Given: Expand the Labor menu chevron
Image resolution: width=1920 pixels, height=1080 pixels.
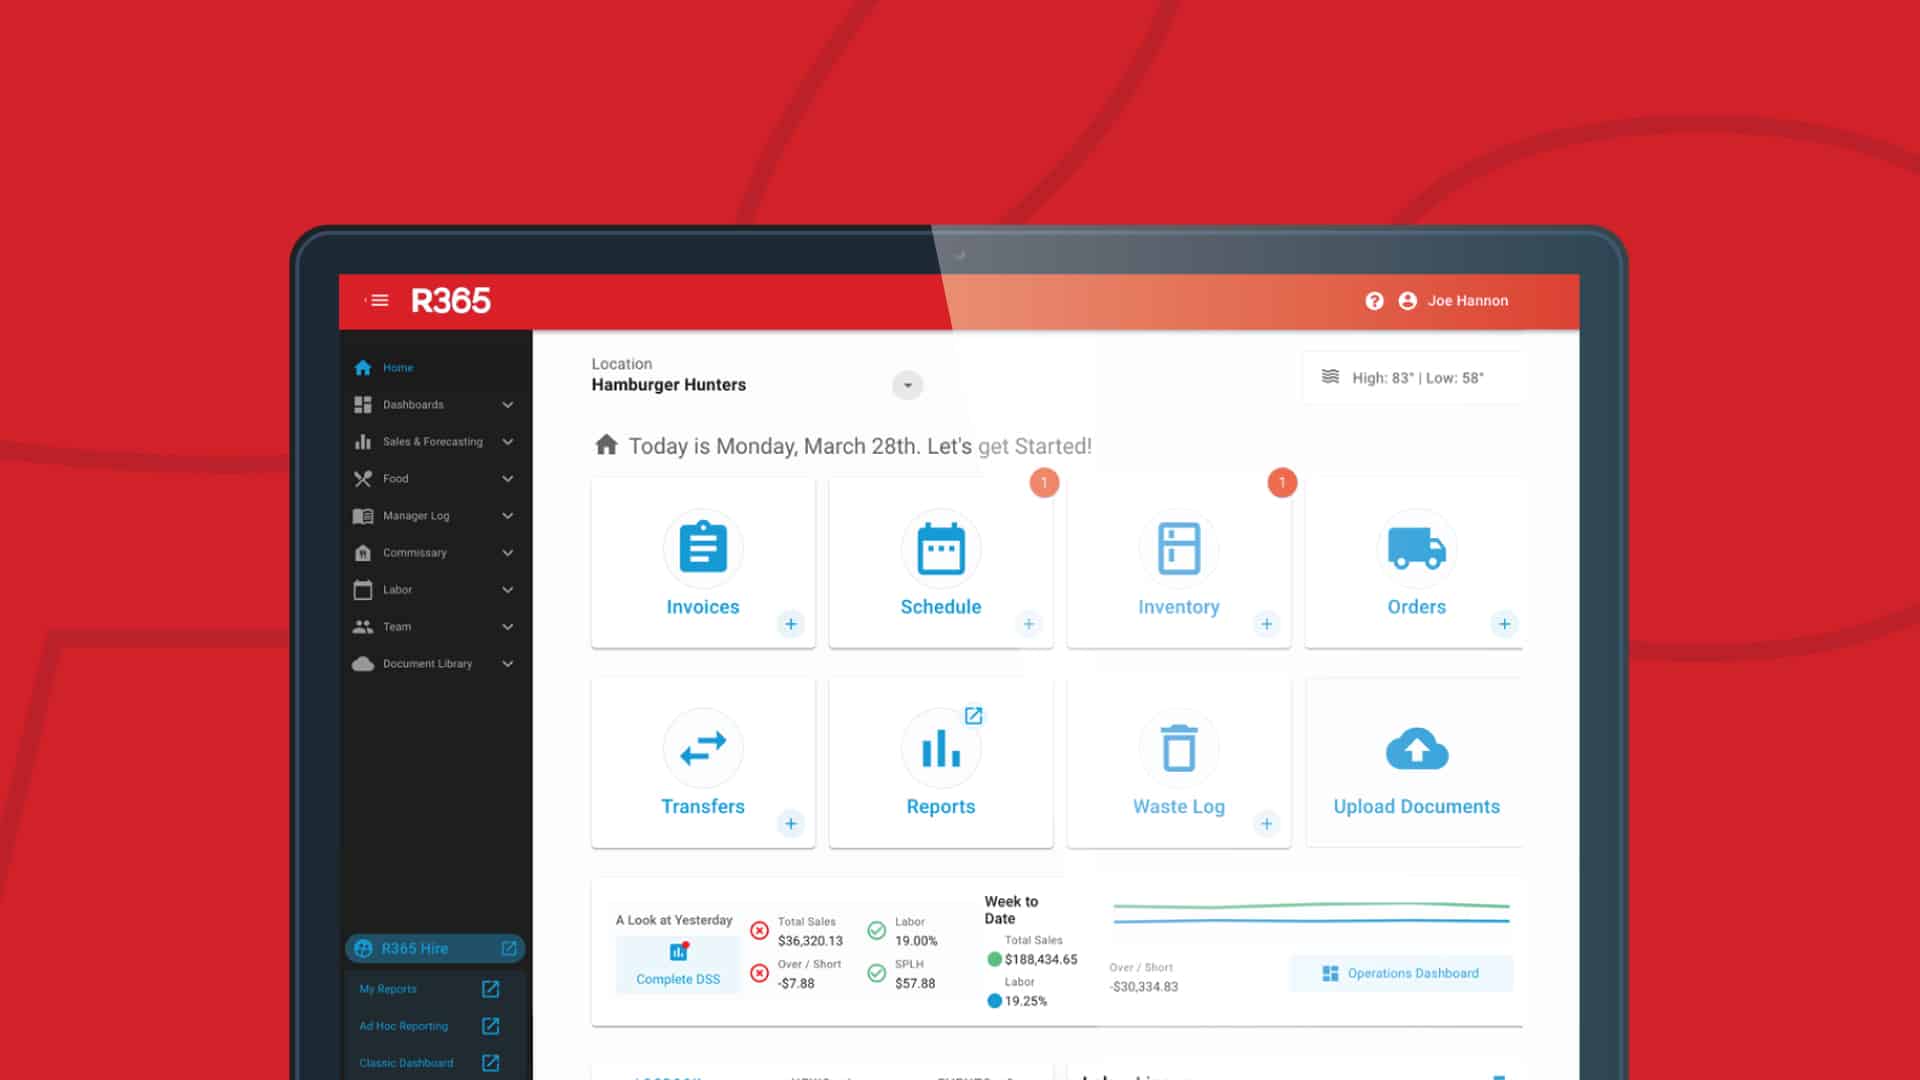Looking at the screenshot, I should coord(508,590).
